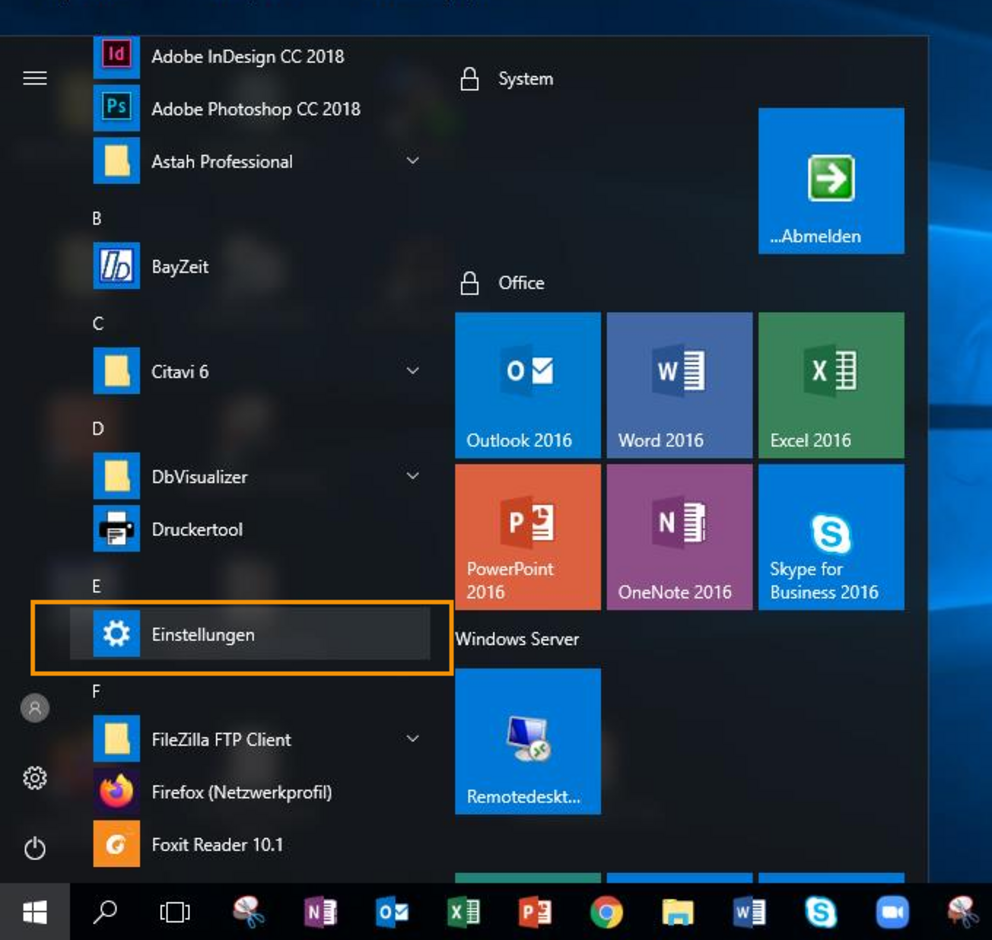
Task: Open PowerPoint from the taskbar
Action: [535, 912]
